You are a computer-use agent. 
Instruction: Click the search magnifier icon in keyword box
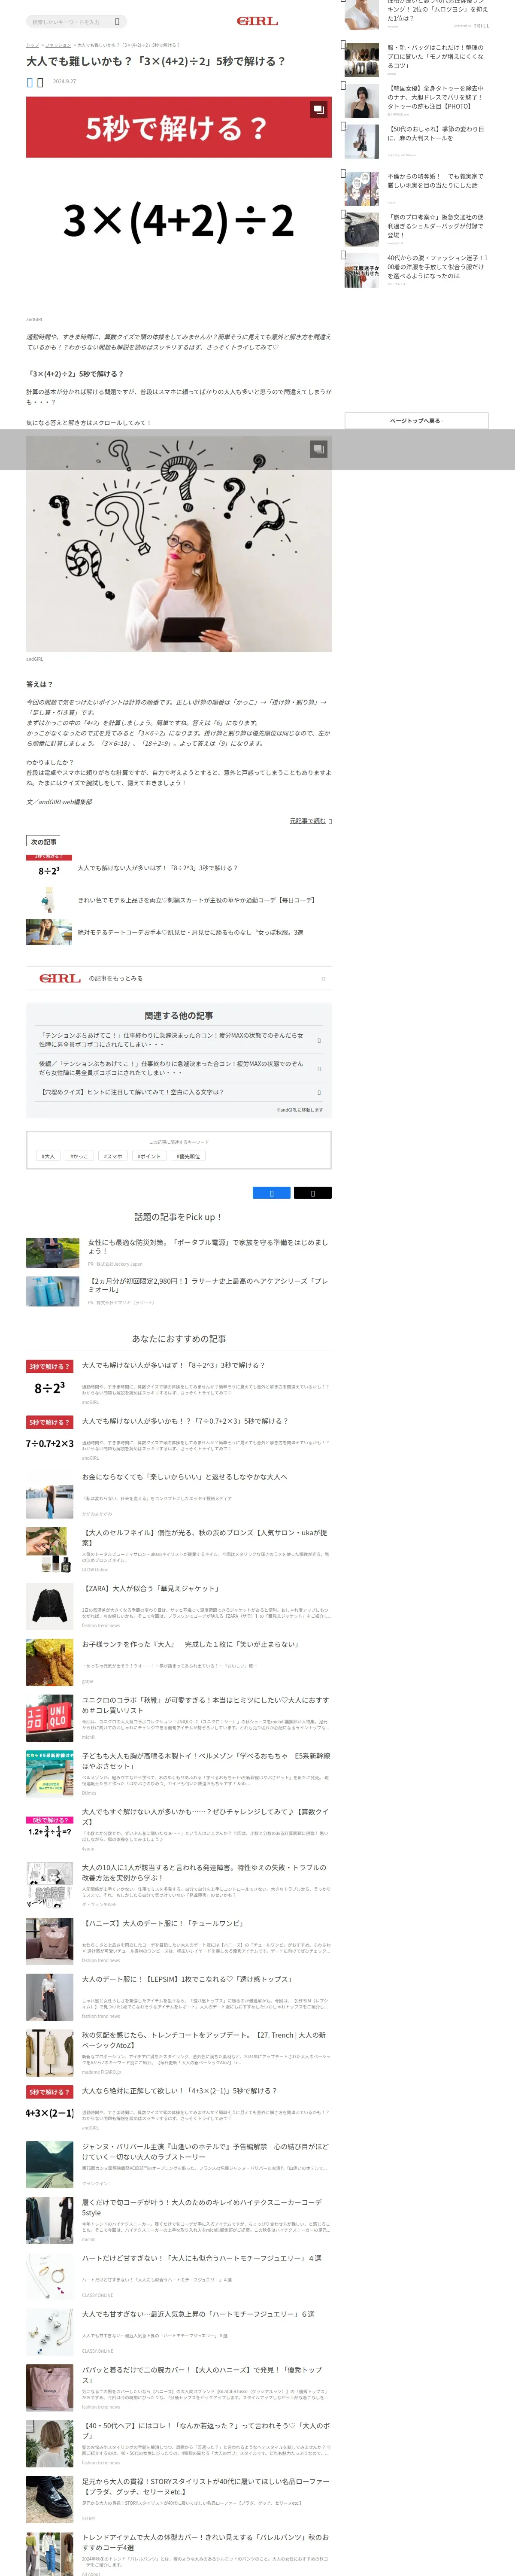[x=117, y=21]
